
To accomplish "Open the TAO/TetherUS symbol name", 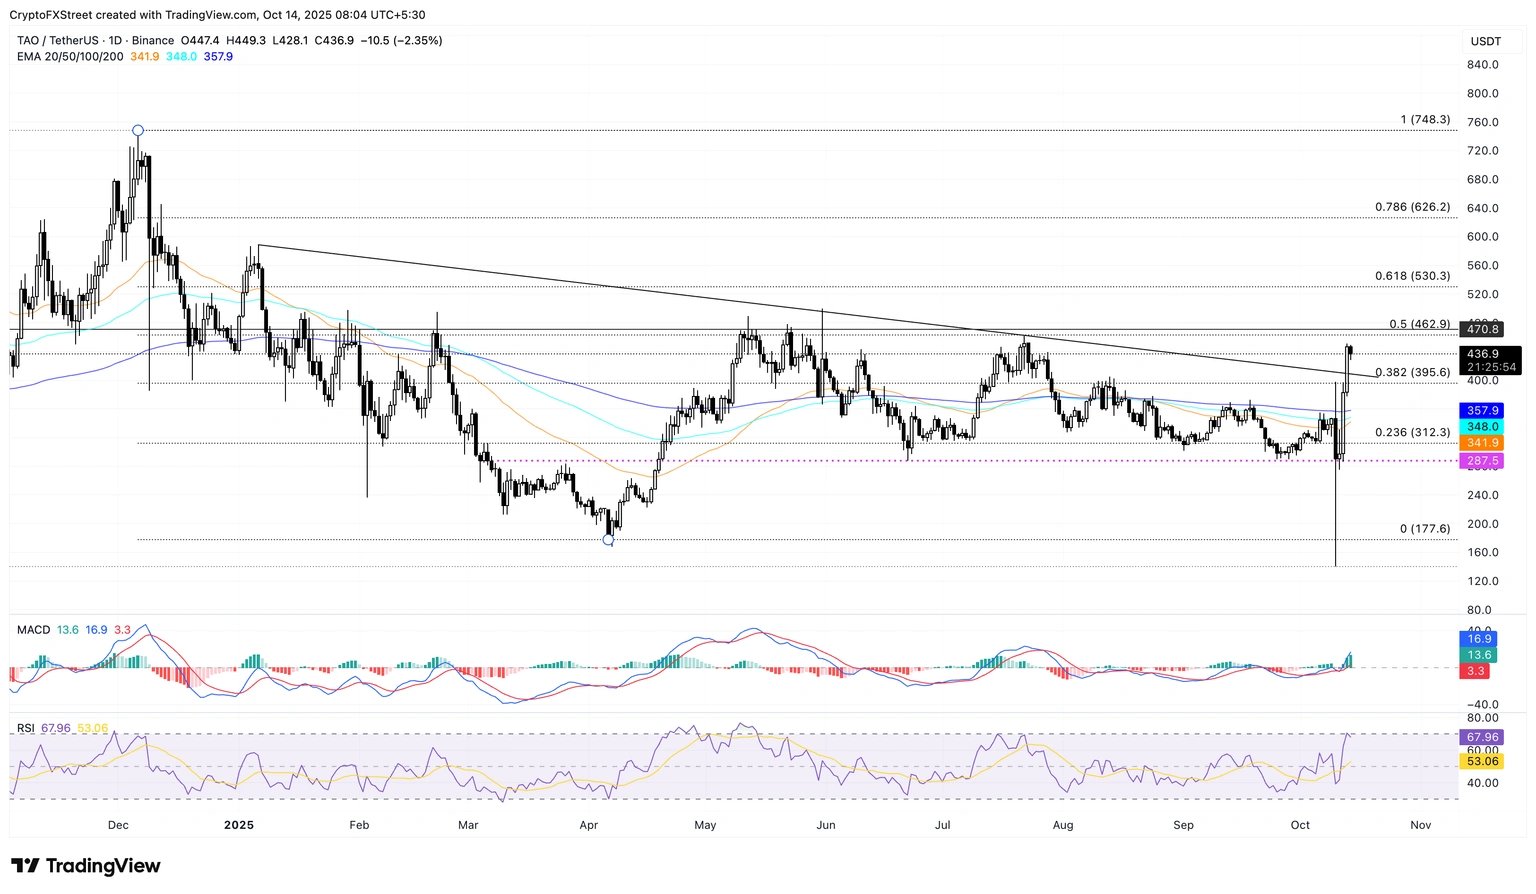I will [58, 40].
